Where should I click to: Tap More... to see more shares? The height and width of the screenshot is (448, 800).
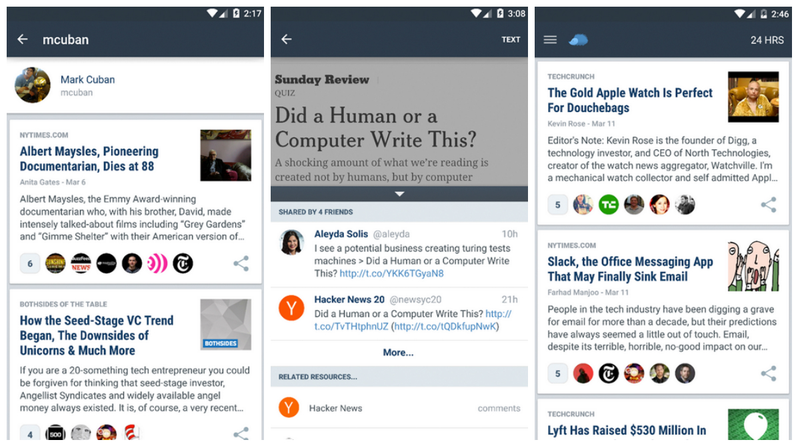[398, 353]
